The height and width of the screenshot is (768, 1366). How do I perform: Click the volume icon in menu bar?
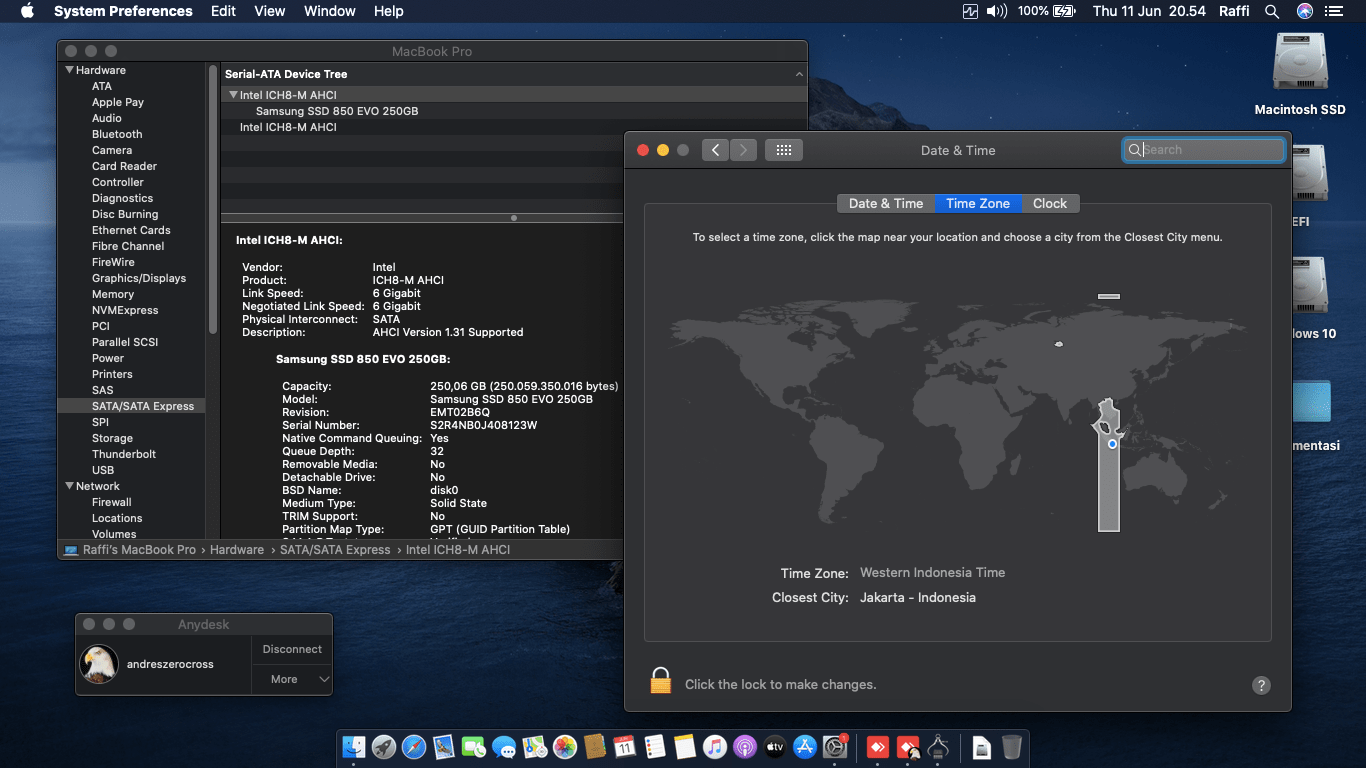coord(997,11)
